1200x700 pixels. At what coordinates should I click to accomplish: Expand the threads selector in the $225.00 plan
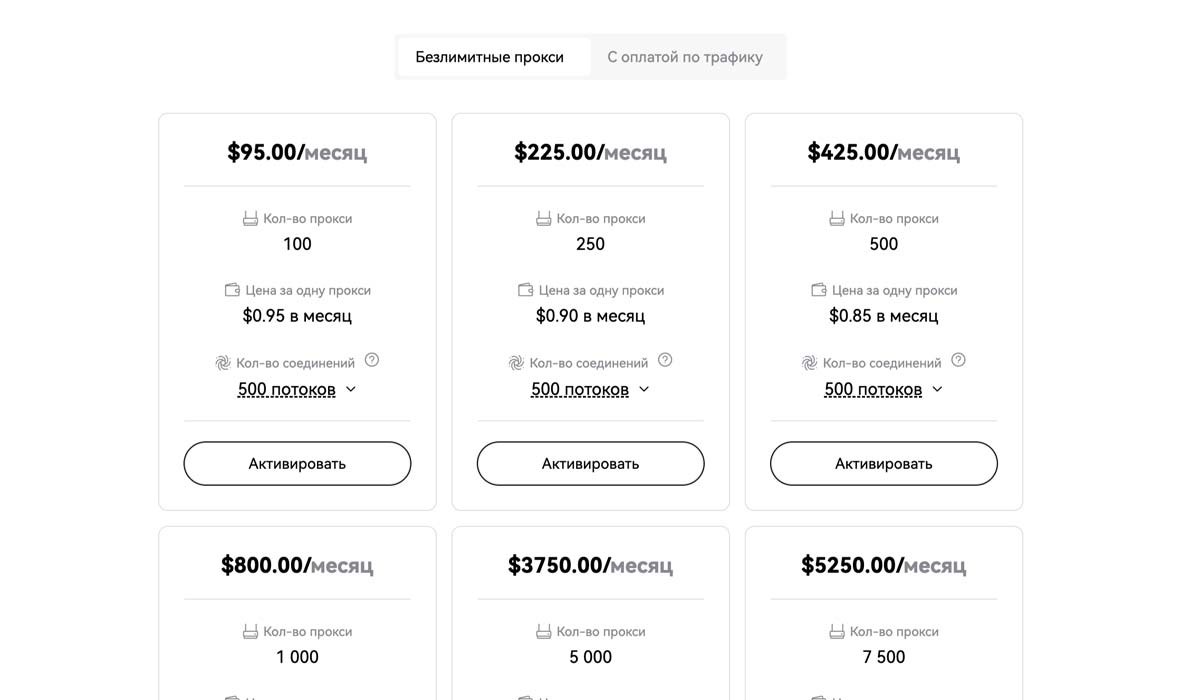[x=590, y=390]
